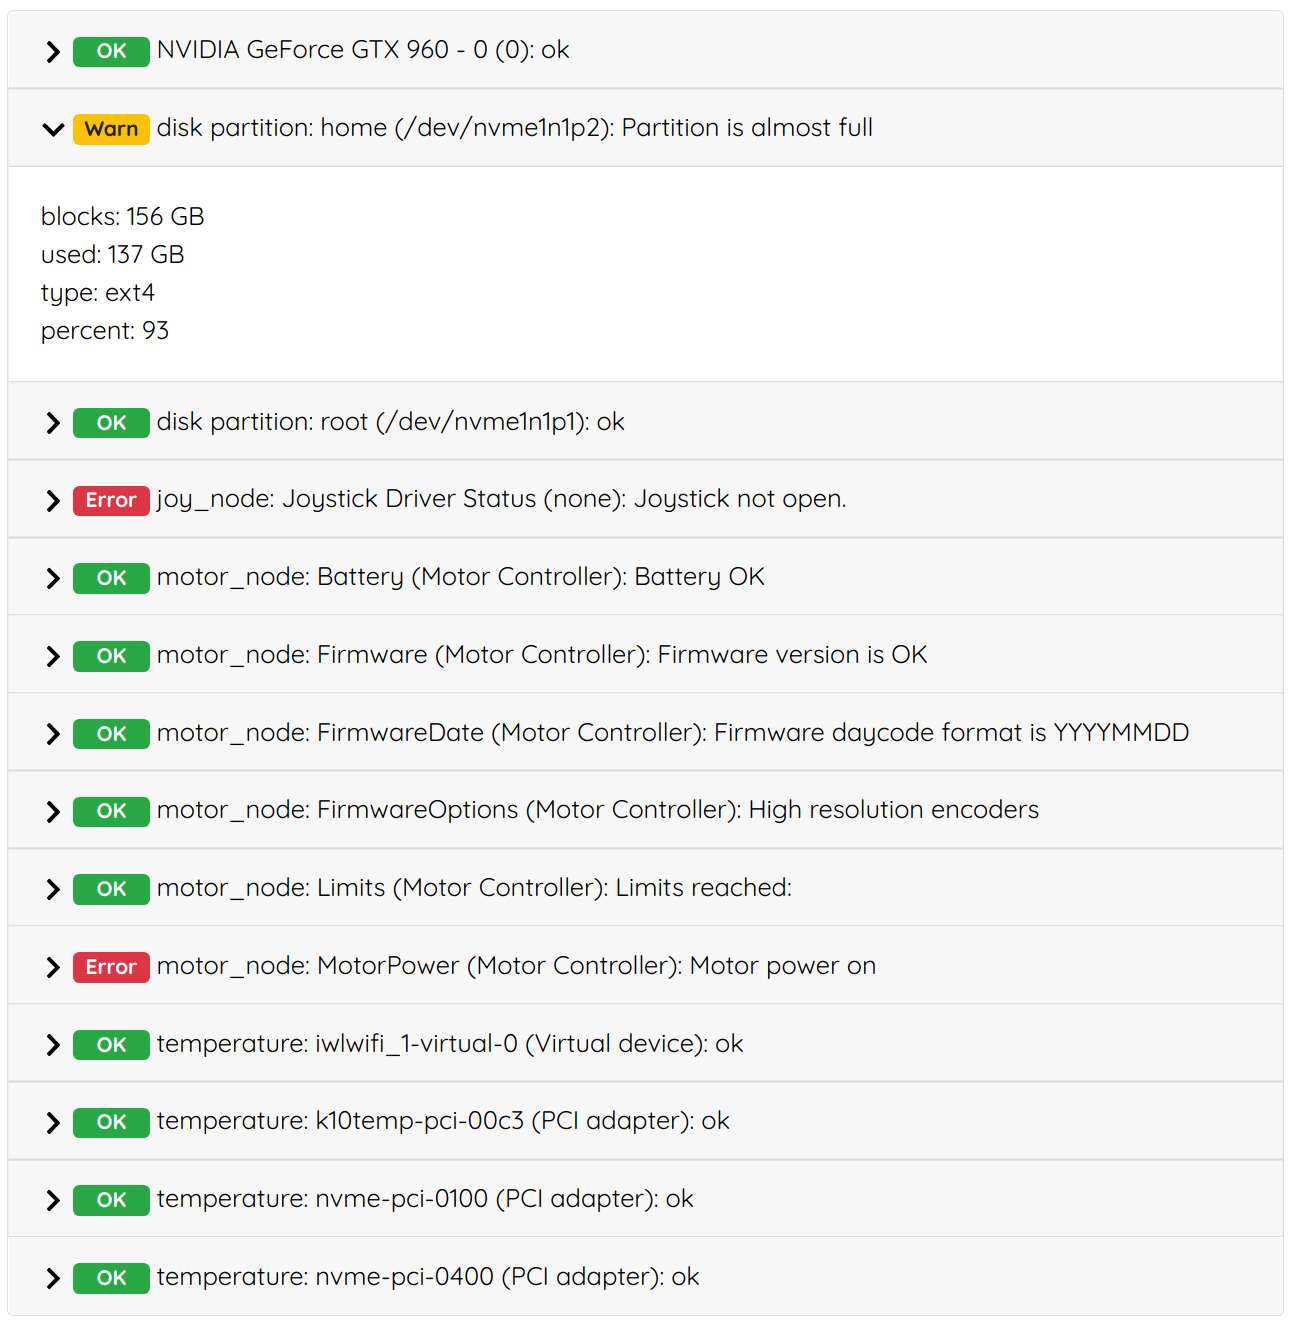1295x1330 pixels.
Task: Click the OK badge on the Battery status row
Action: click(x=110, y=577)
